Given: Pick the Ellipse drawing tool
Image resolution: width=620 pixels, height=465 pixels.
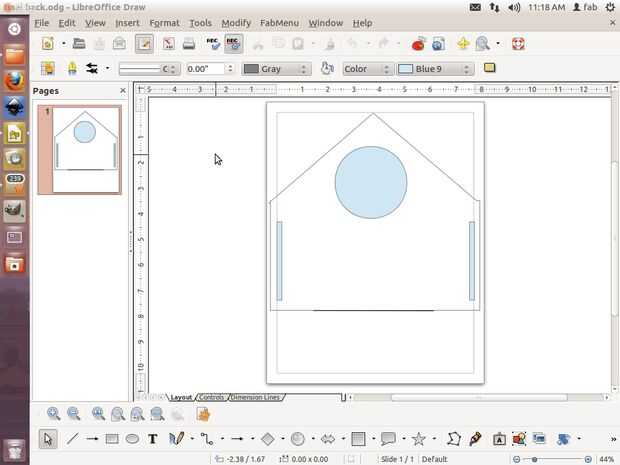Looking at the screenshot, I should tap(132, 439).
